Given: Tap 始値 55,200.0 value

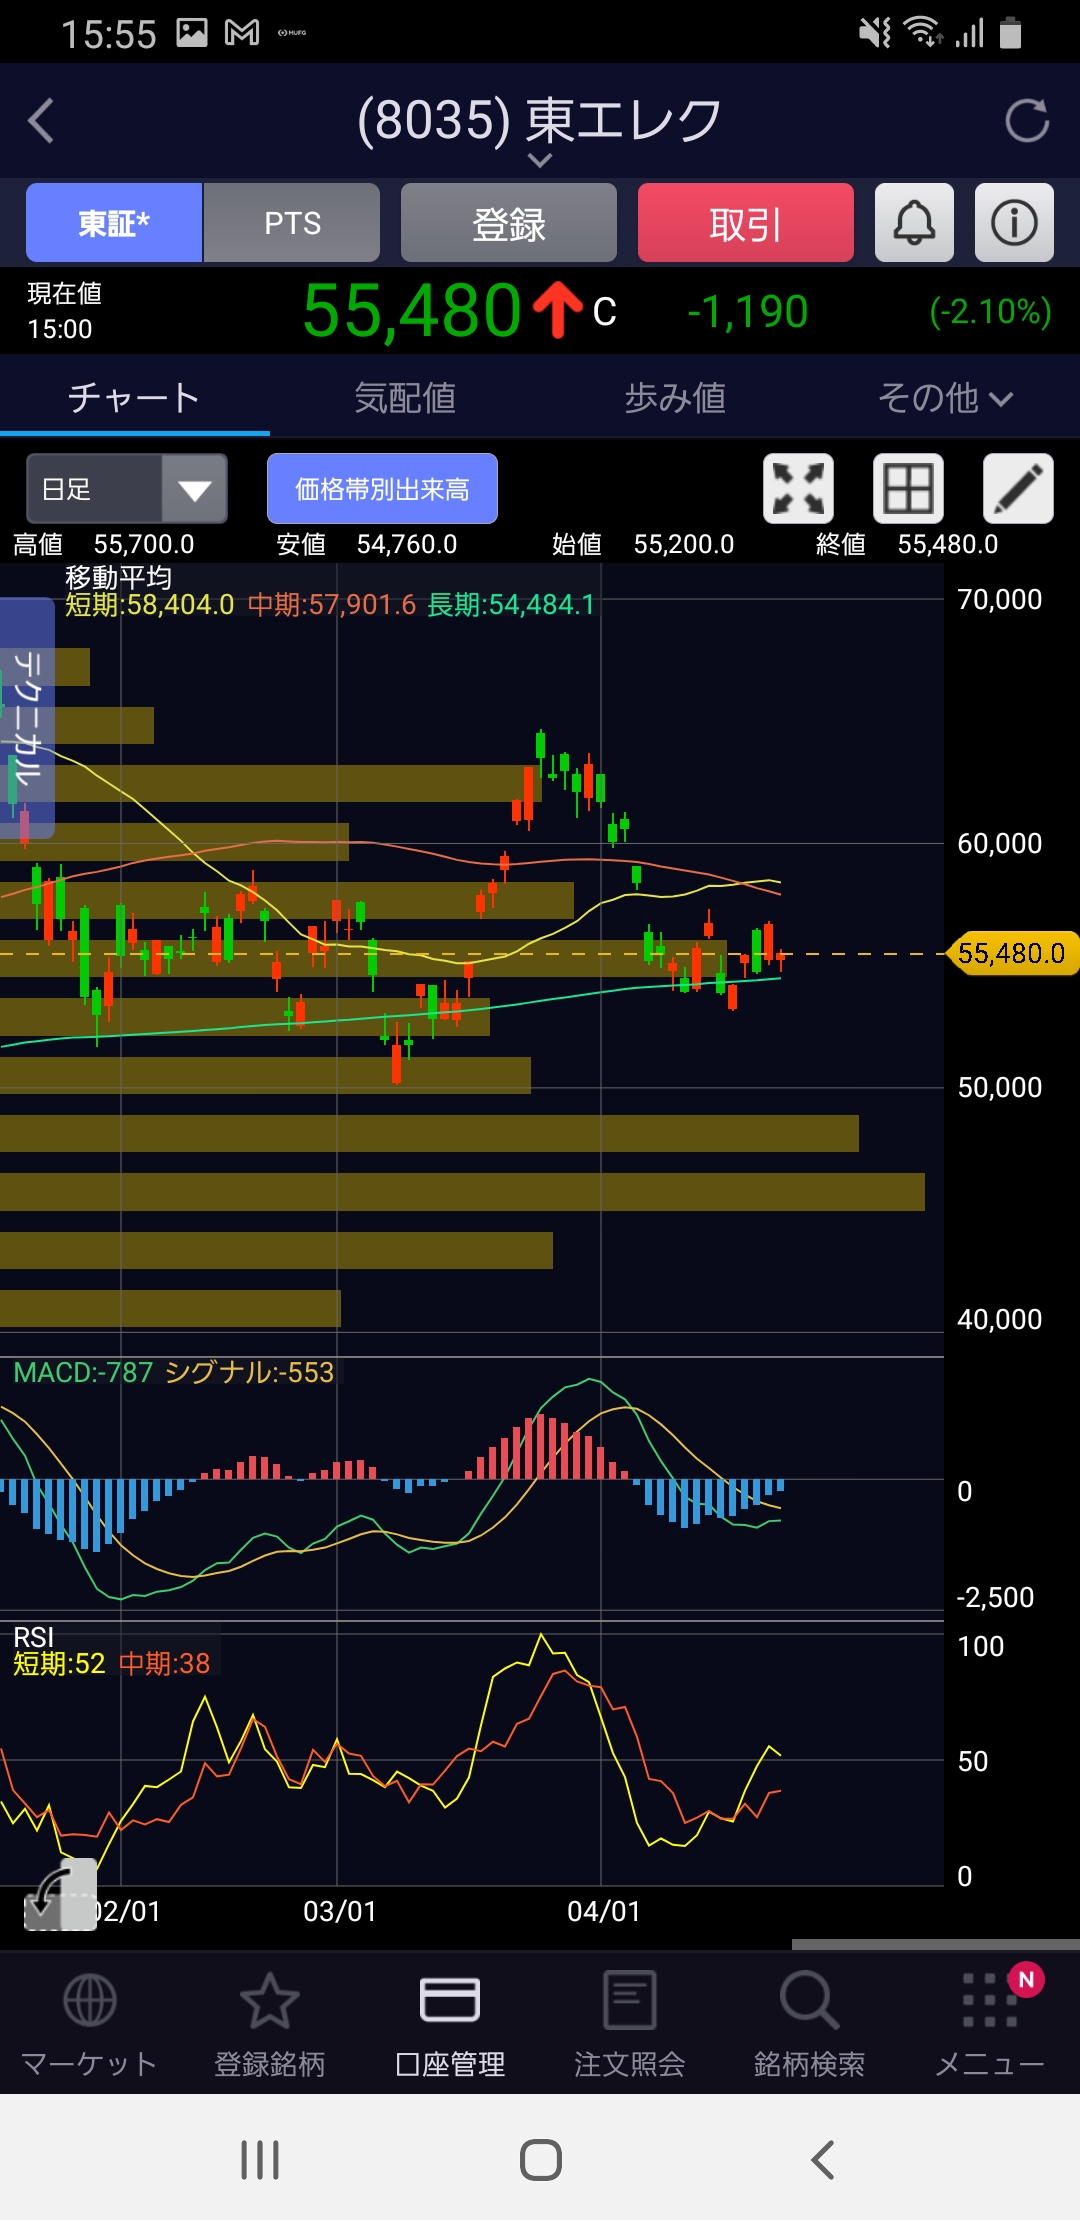Looking at the screenshot, I should click(x=684, y=544).
